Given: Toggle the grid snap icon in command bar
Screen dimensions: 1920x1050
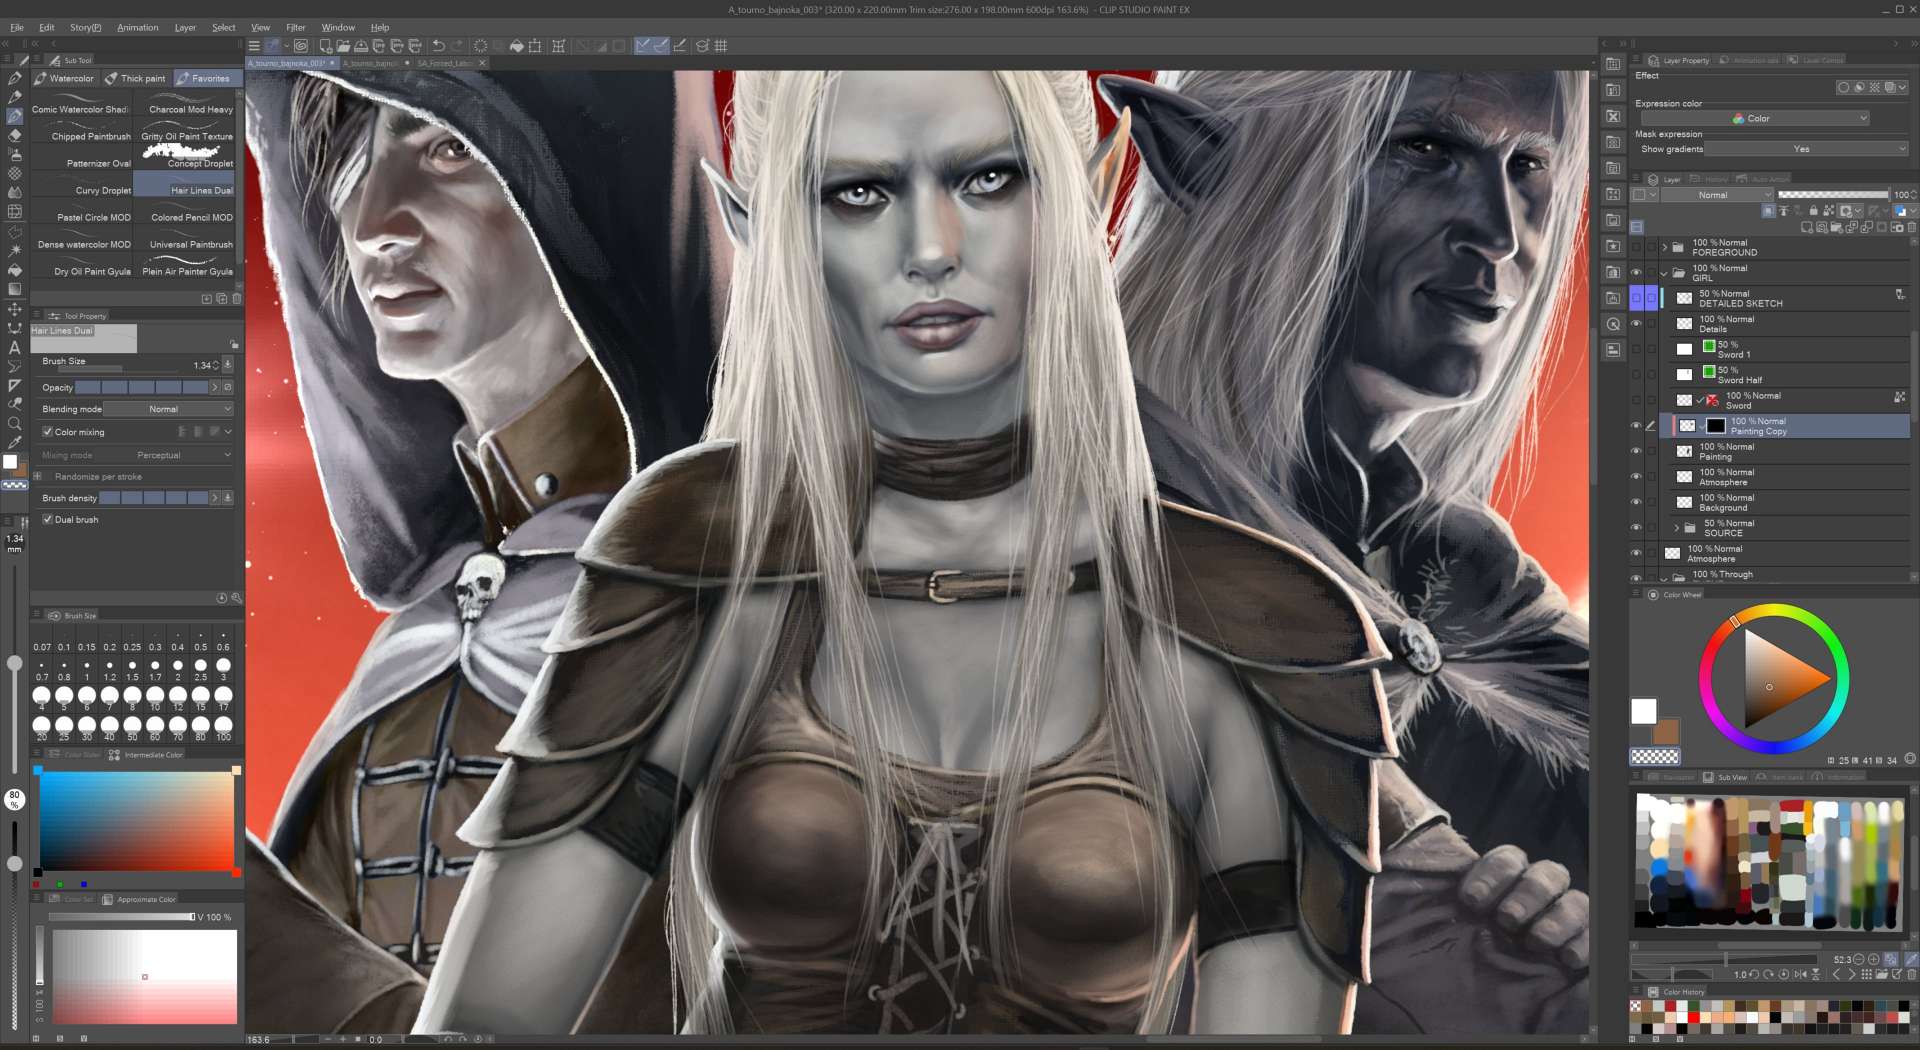Looking at the screenshot, I should coord(721,46).
